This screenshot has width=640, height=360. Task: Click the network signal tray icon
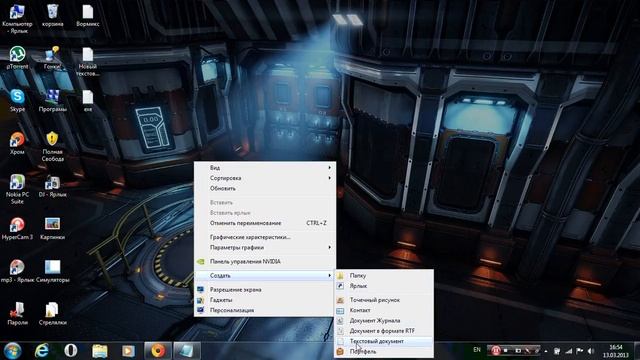click(569, 351)
